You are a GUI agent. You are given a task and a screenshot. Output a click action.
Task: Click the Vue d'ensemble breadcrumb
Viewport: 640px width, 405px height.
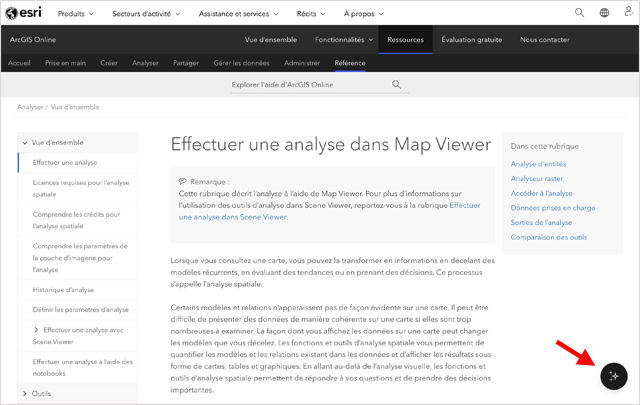pyautogui.click(x=75, y=107)
